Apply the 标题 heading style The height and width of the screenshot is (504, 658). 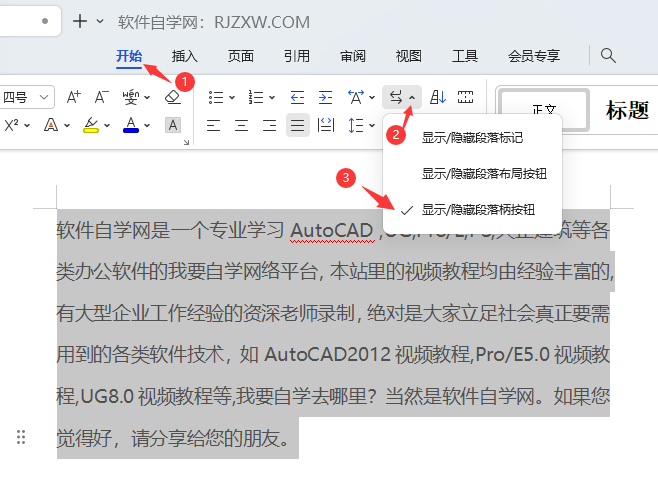coord(627,110)
